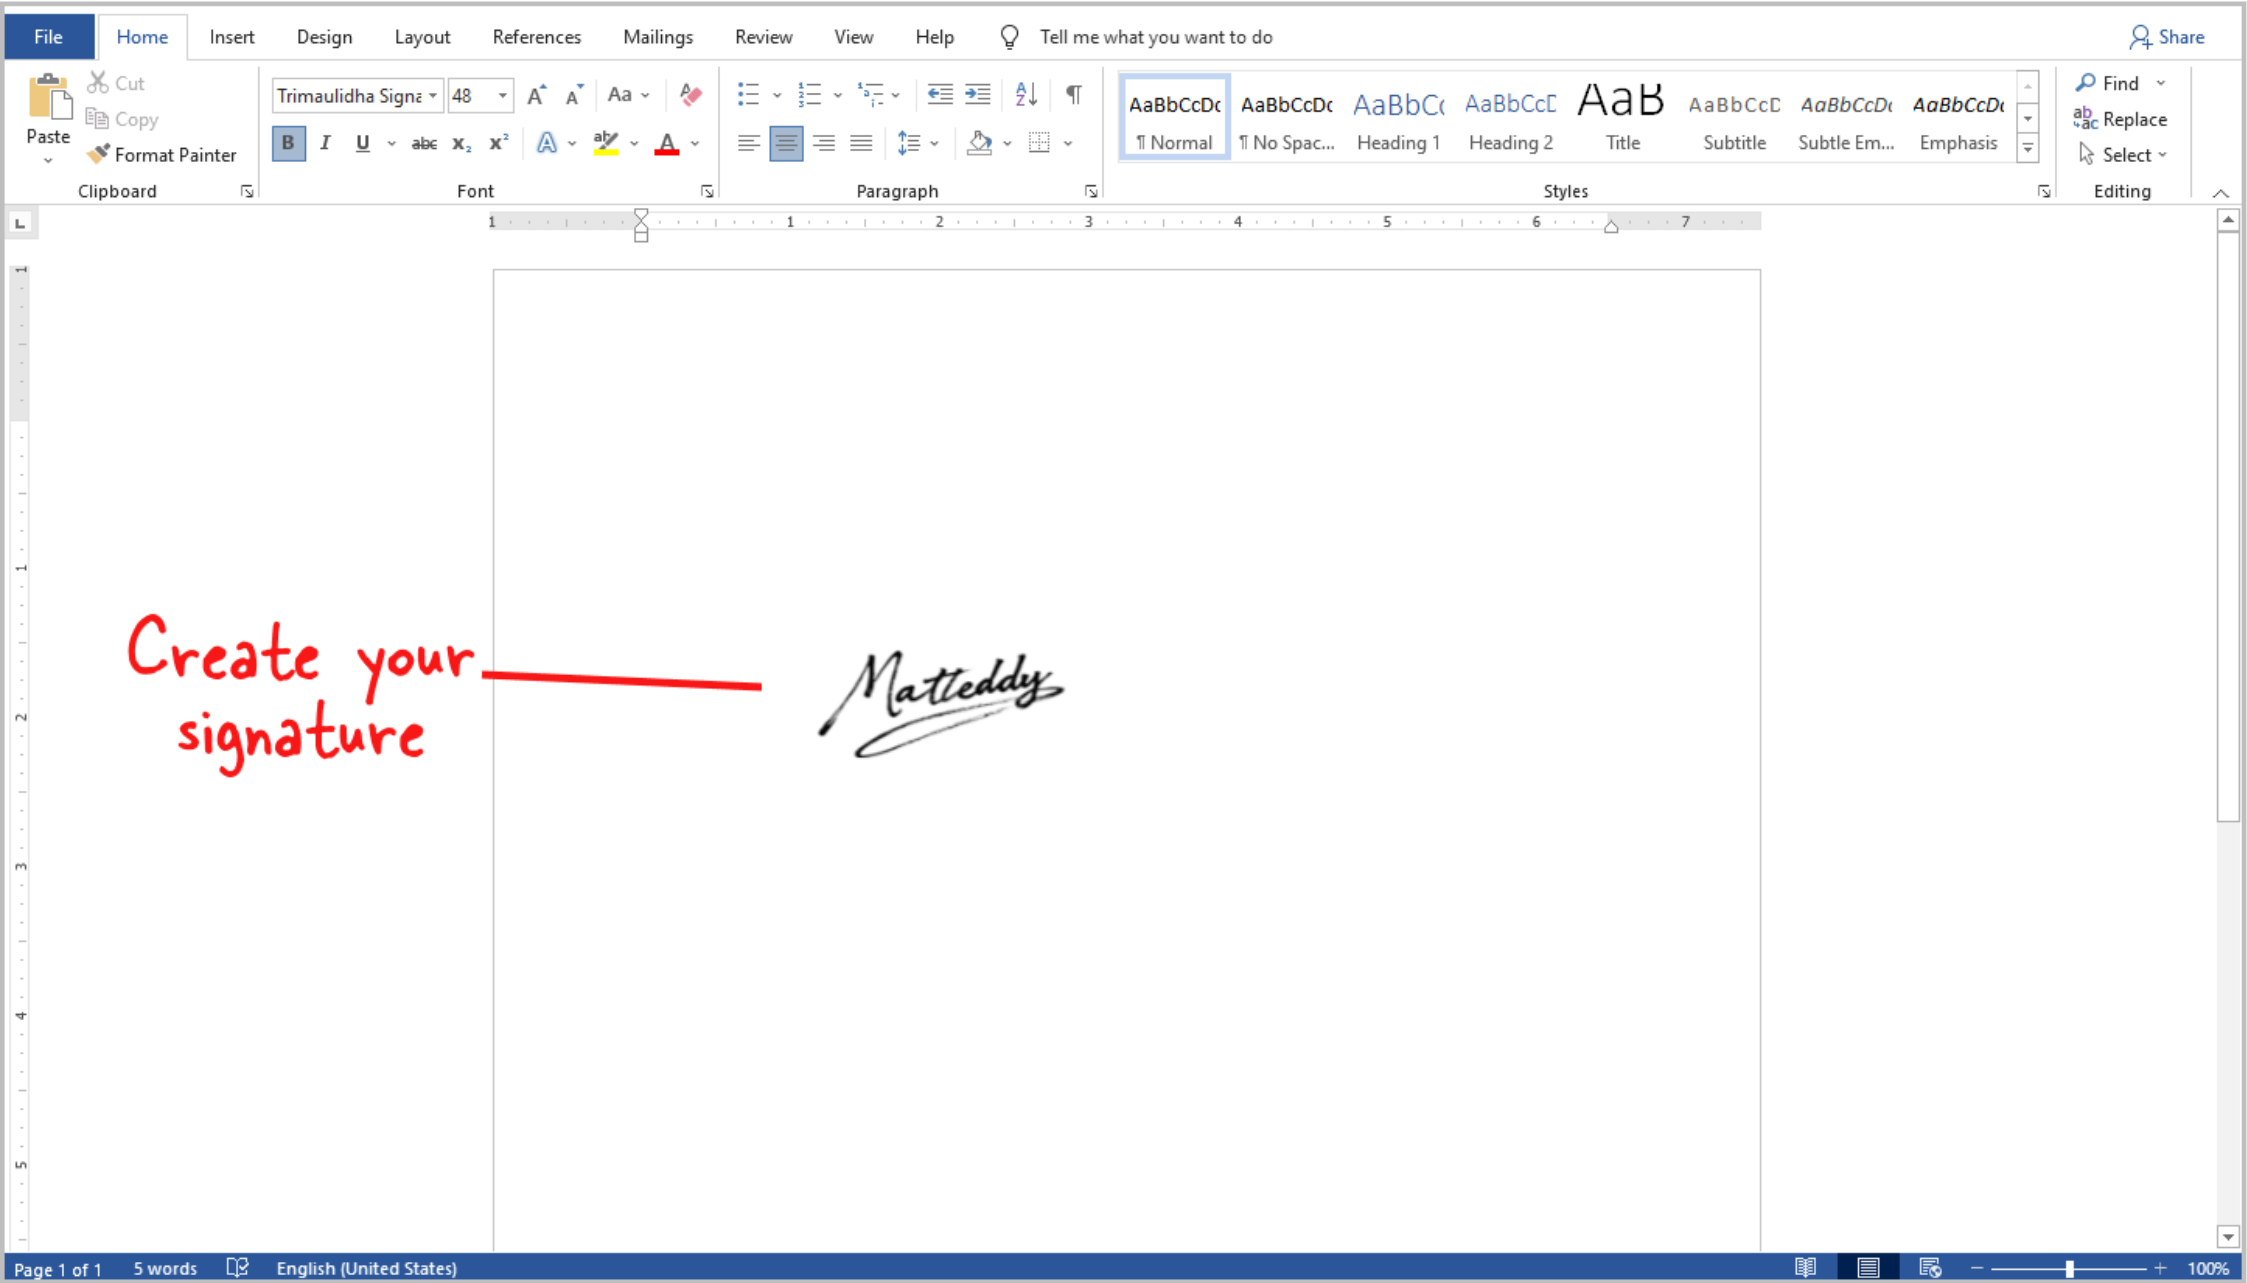Screen dimensions: 2247x1283
Task: Switch to Read Mode in status bar
Action: pos(1805,1267)
